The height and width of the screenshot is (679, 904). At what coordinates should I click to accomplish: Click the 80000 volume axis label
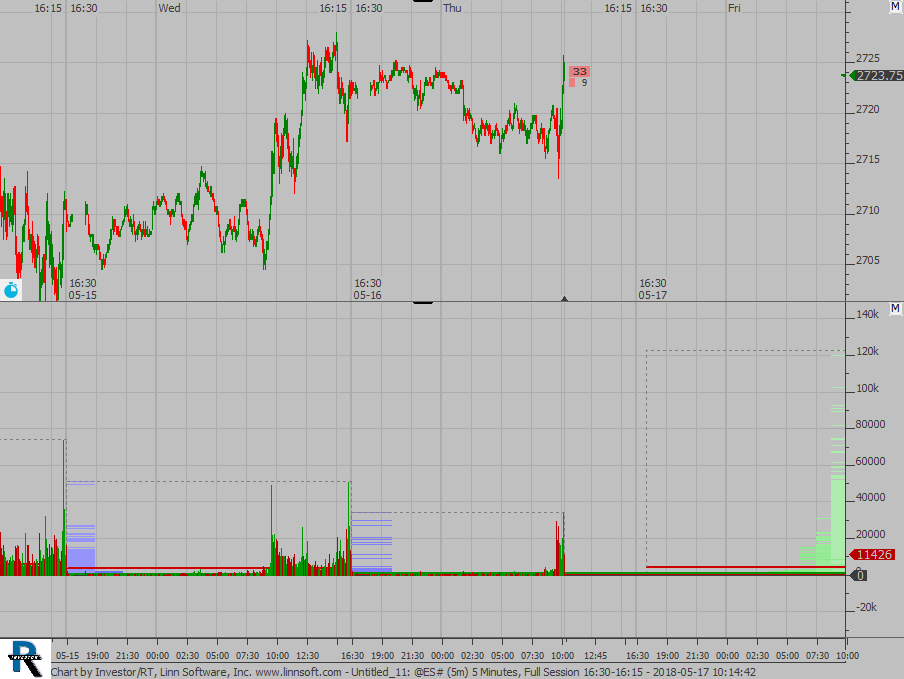coord(871,424)
